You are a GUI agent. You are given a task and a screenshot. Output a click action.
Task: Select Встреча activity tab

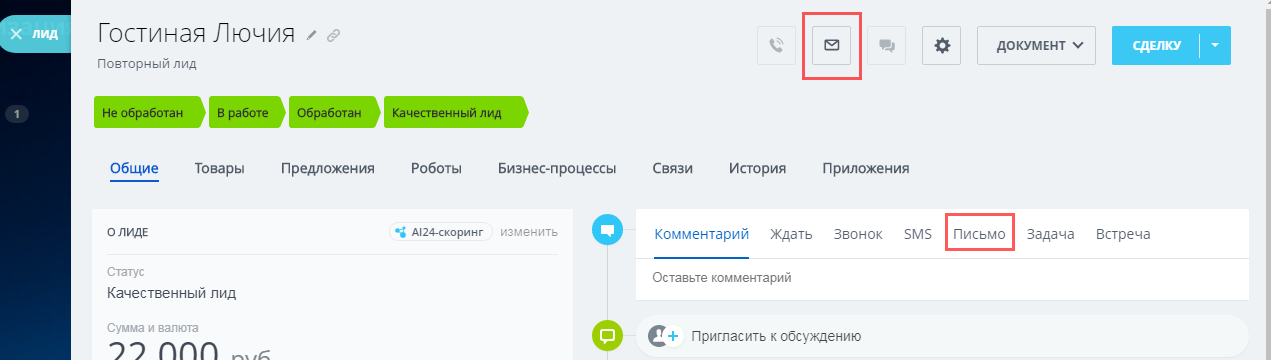tap(1123, 234)
